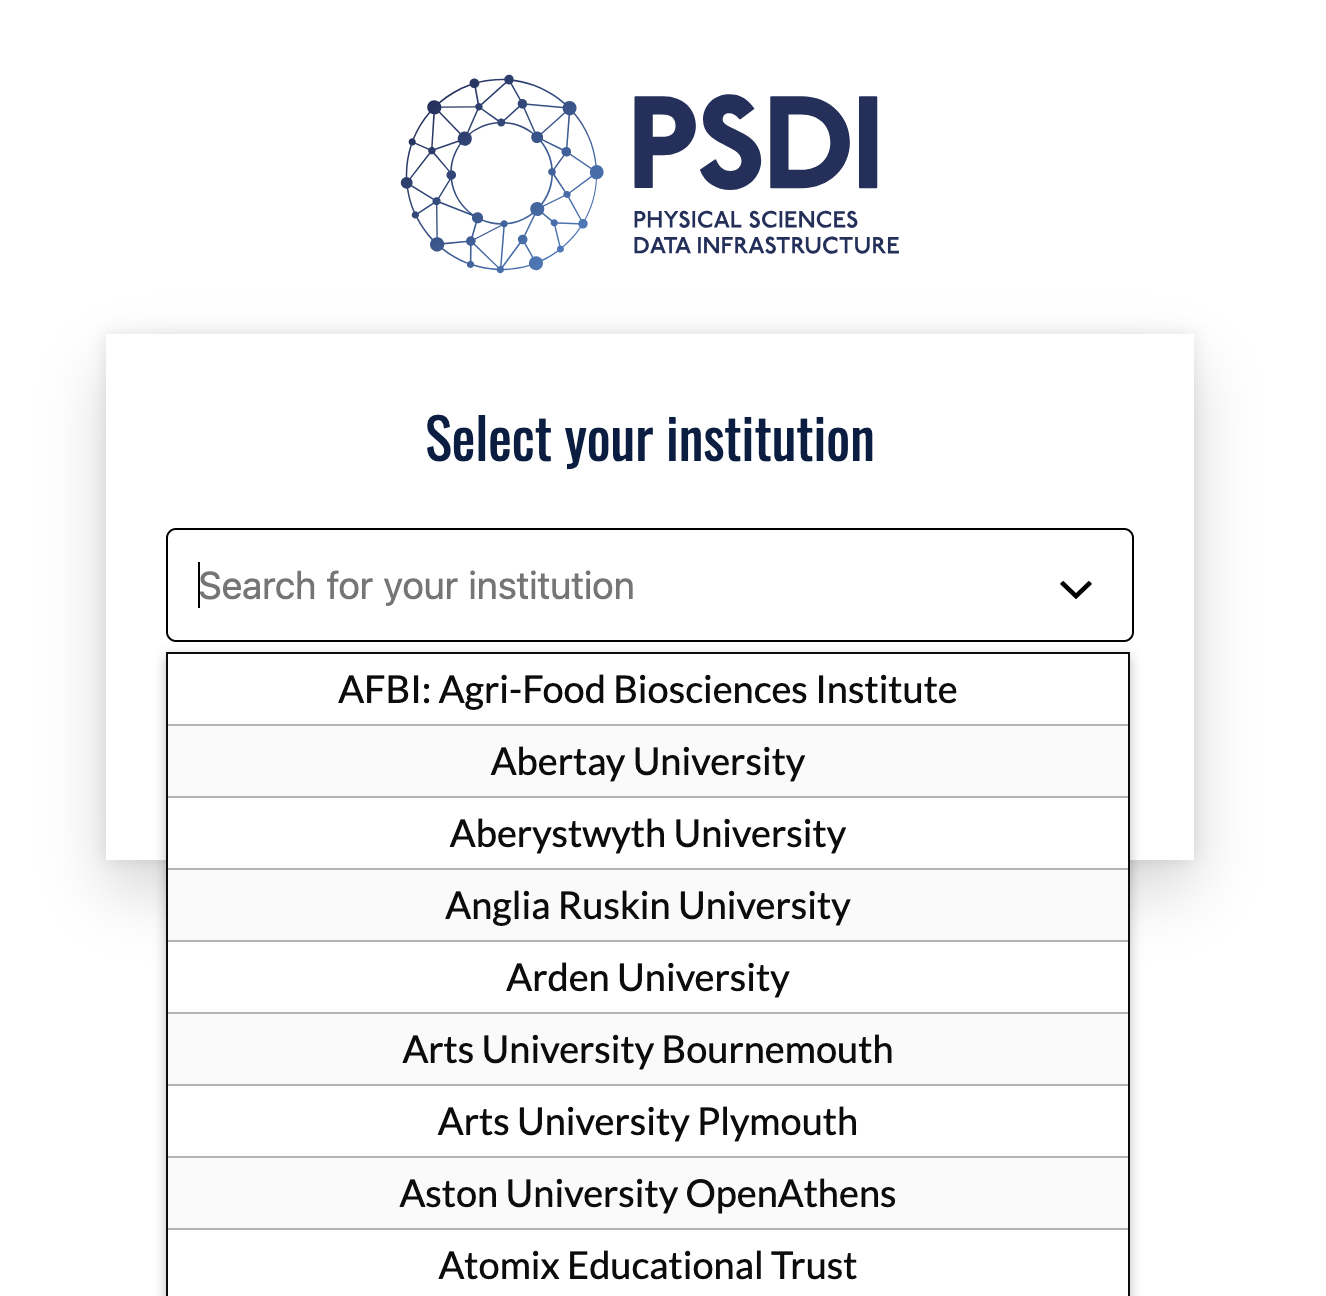Choose Abertay University from the list
Screen dimensions: 1326x1296
pos(648,762)
